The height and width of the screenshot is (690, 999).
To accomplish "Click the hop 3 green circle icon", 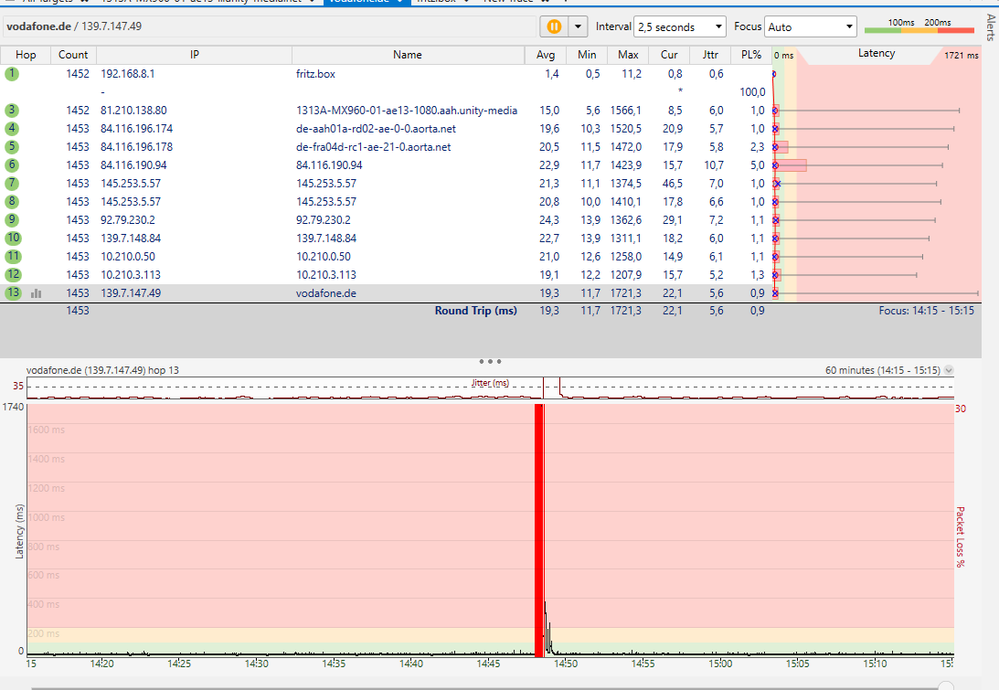I will (12, 110).
